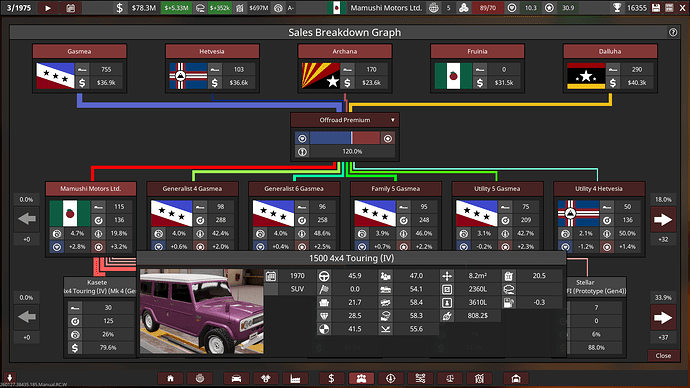Open the finances dollar tab in bottom bar
Screen dimensions: 690x388
pos(331,378)
